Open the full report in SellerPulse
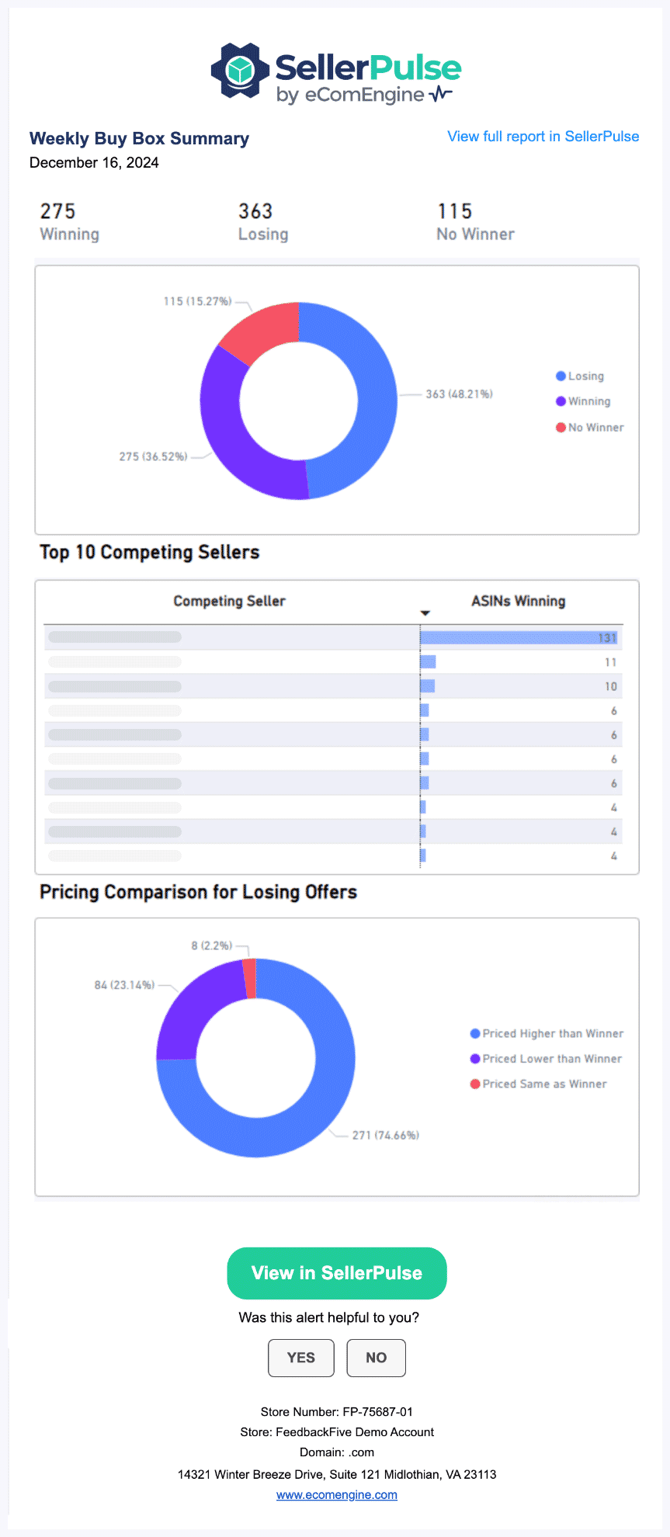The height and width of the screenshot is (1537, 670). click(x=542, y=136)
